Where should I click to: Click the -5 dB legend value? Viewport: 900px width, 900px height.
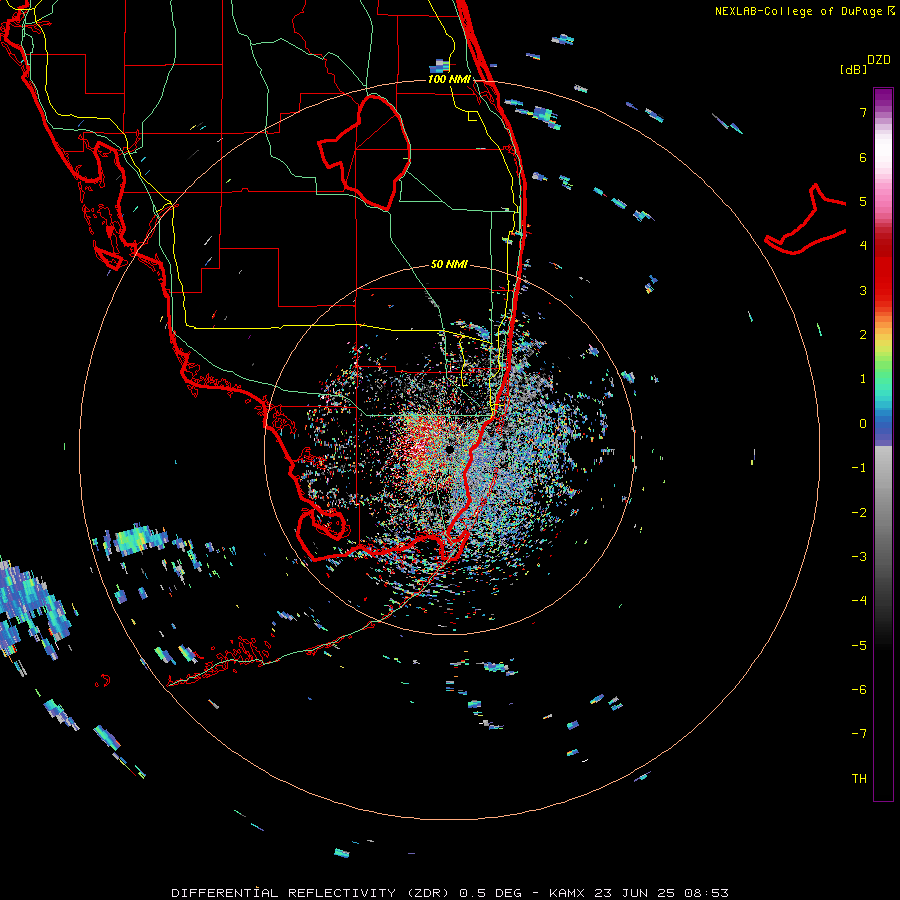859,646
